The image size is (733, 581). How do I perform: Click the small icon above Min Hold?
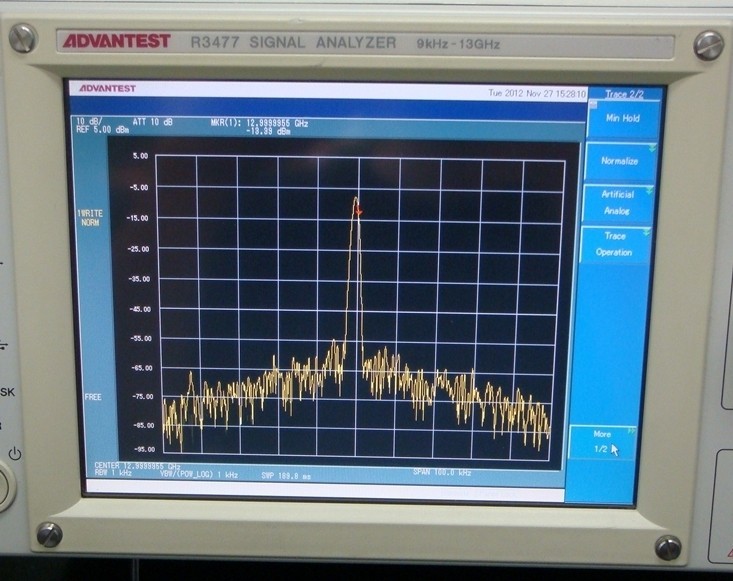[x=593, y=105]
